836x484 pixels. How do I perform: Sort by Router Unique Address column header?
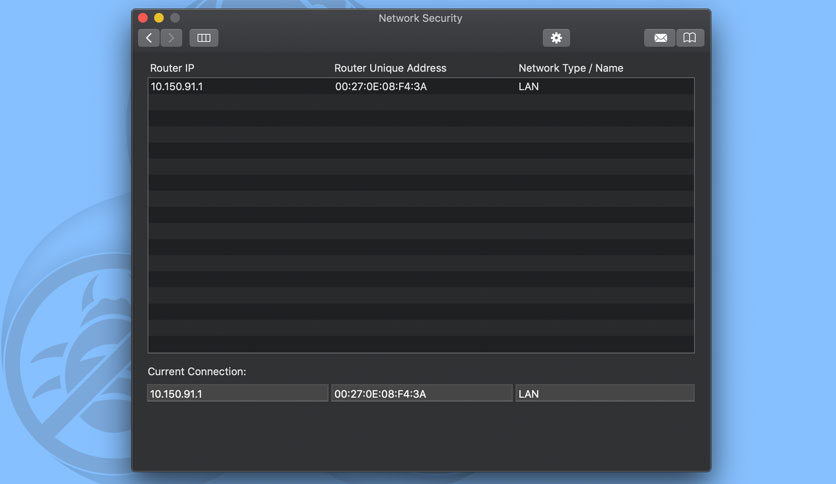tap(390, 68)
